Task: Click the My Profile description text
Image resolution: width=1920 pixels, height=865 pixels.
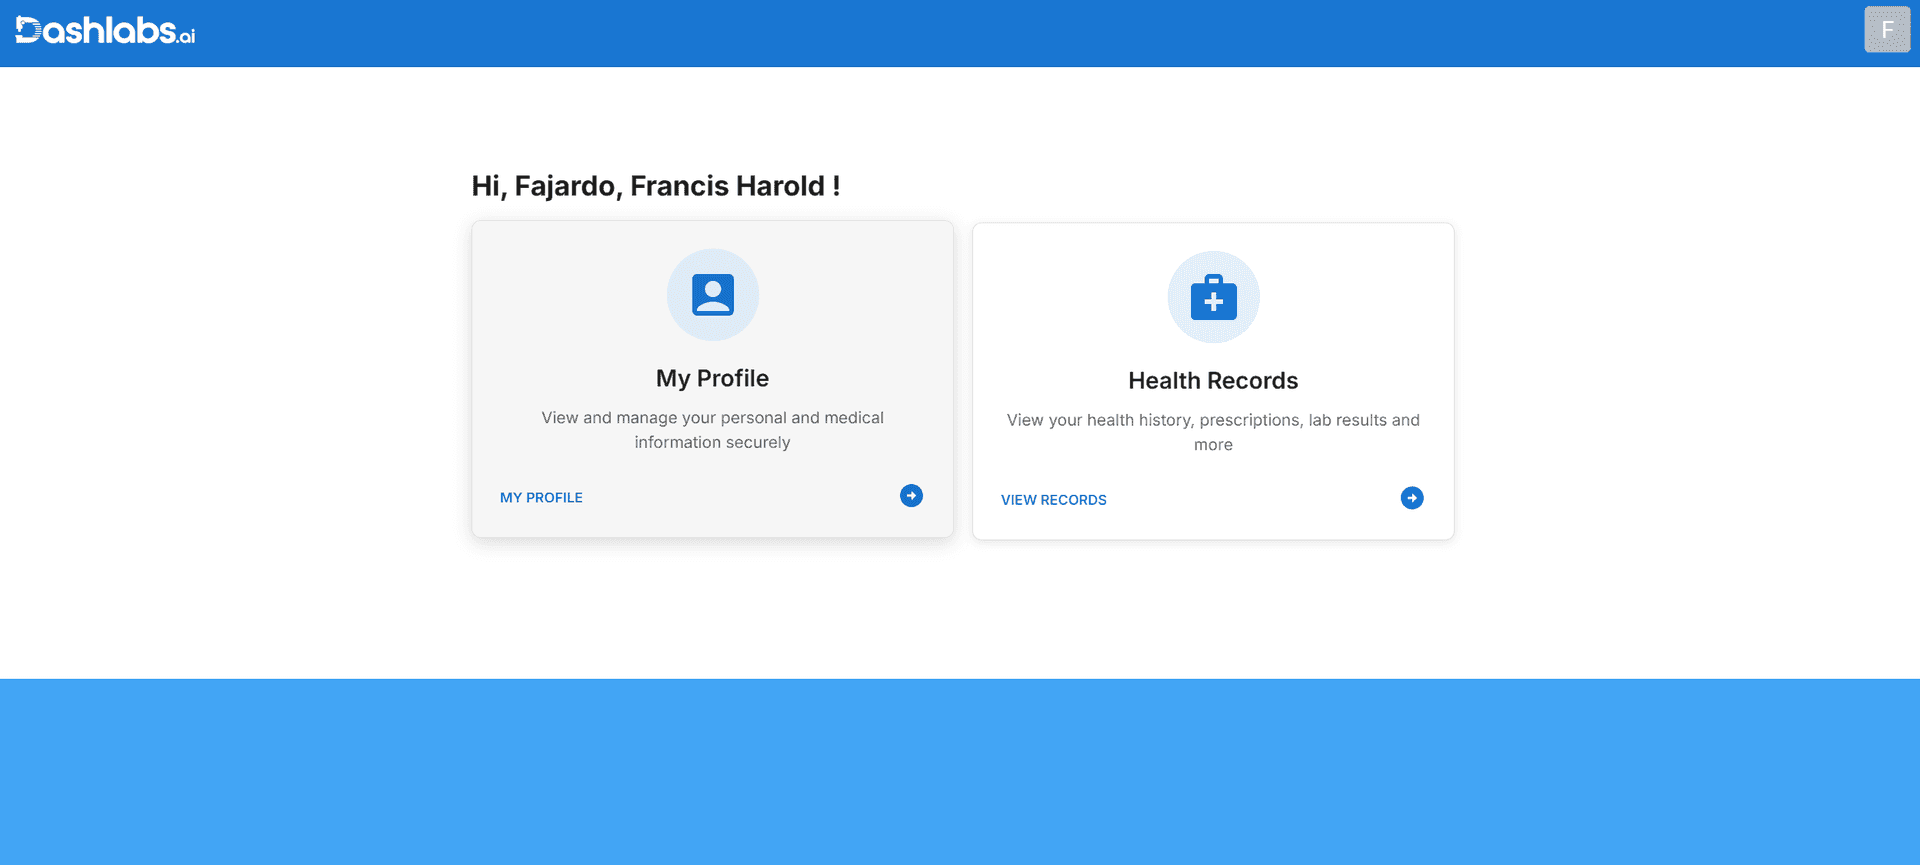Action: 712,418
